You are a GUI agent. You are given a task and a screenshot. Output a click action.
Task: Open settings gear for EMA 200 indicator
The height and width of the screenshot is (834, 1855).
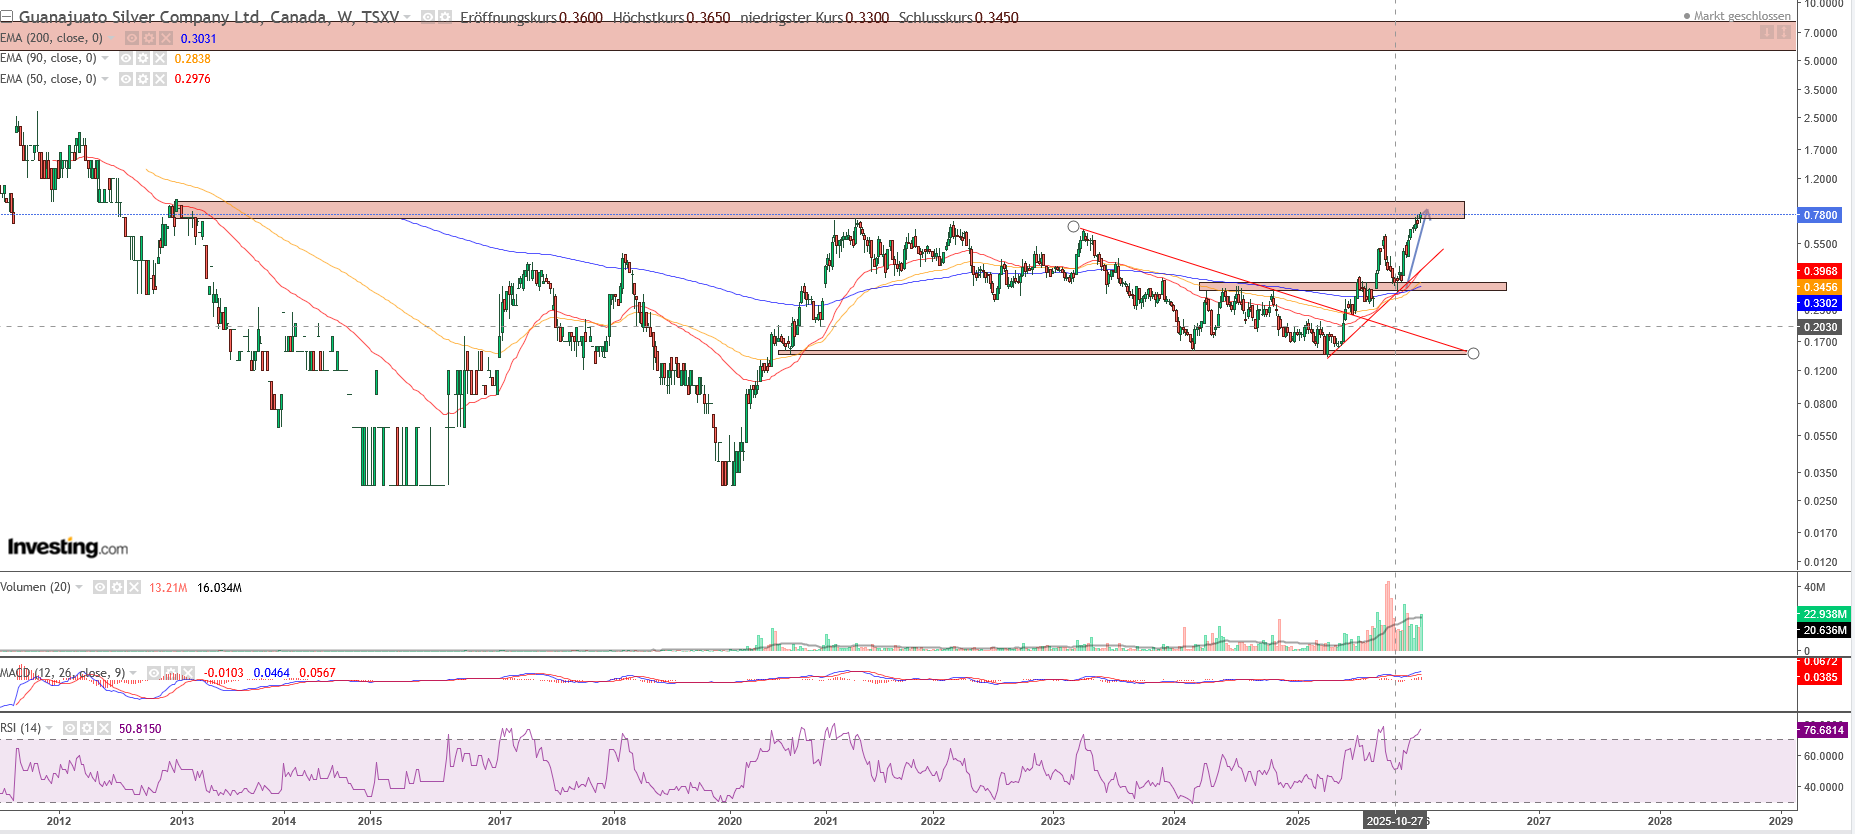coord(147,38)
